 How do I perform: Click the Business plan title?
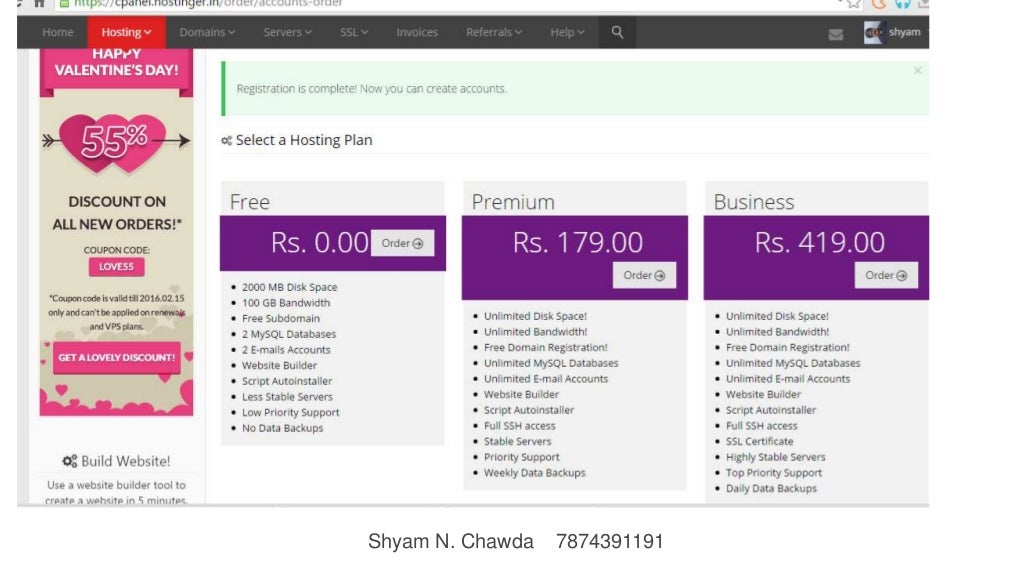(754, 202)
